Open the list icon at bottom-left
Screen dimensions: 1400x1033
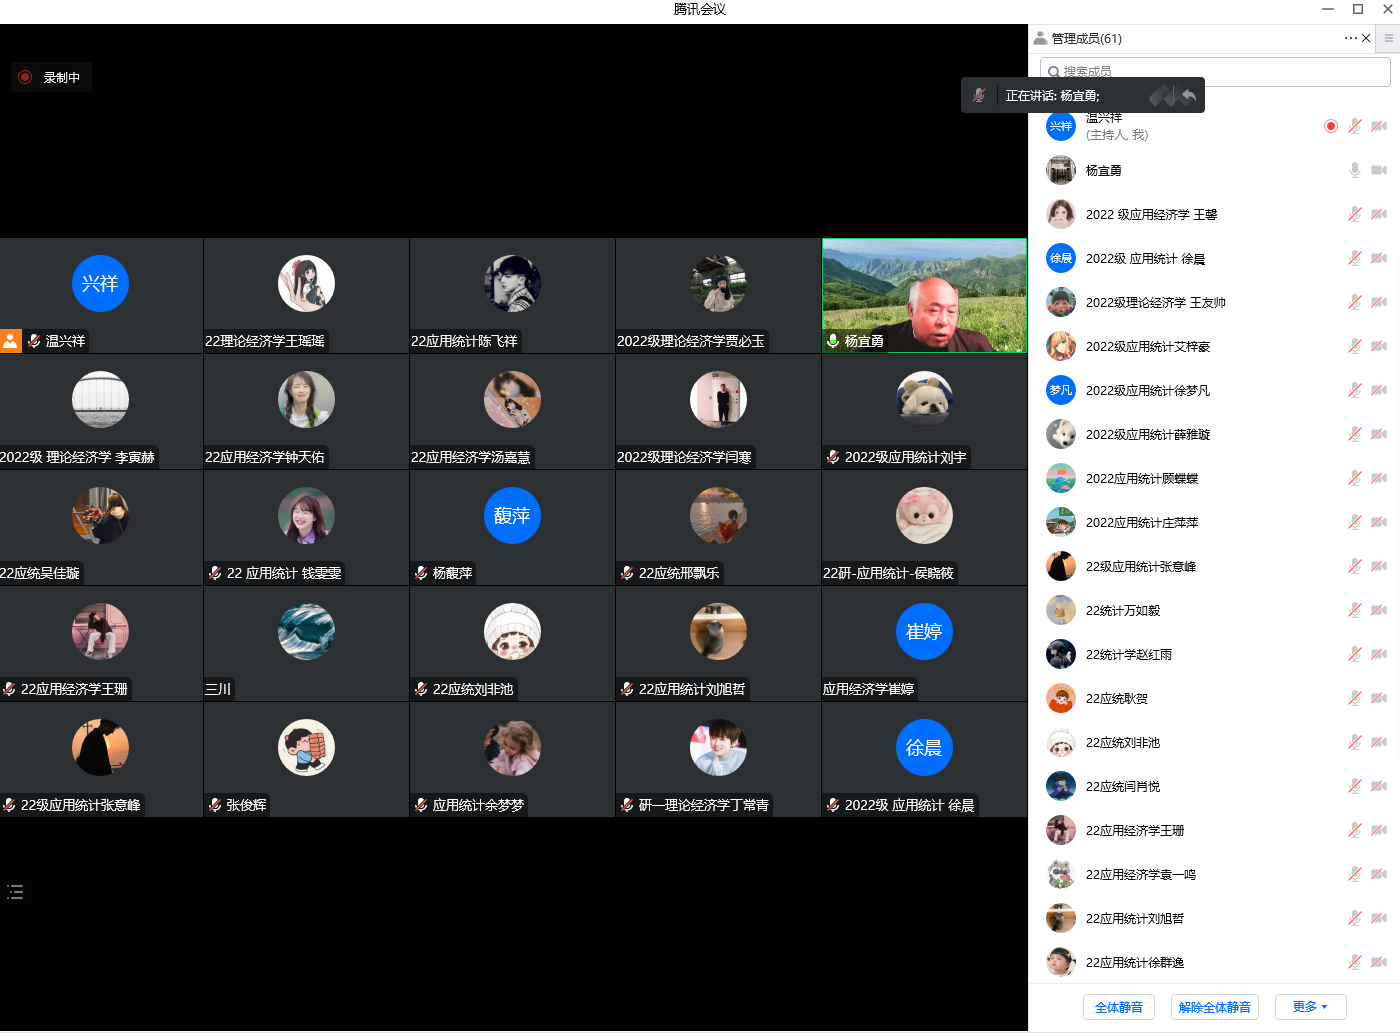coord(15,892)
